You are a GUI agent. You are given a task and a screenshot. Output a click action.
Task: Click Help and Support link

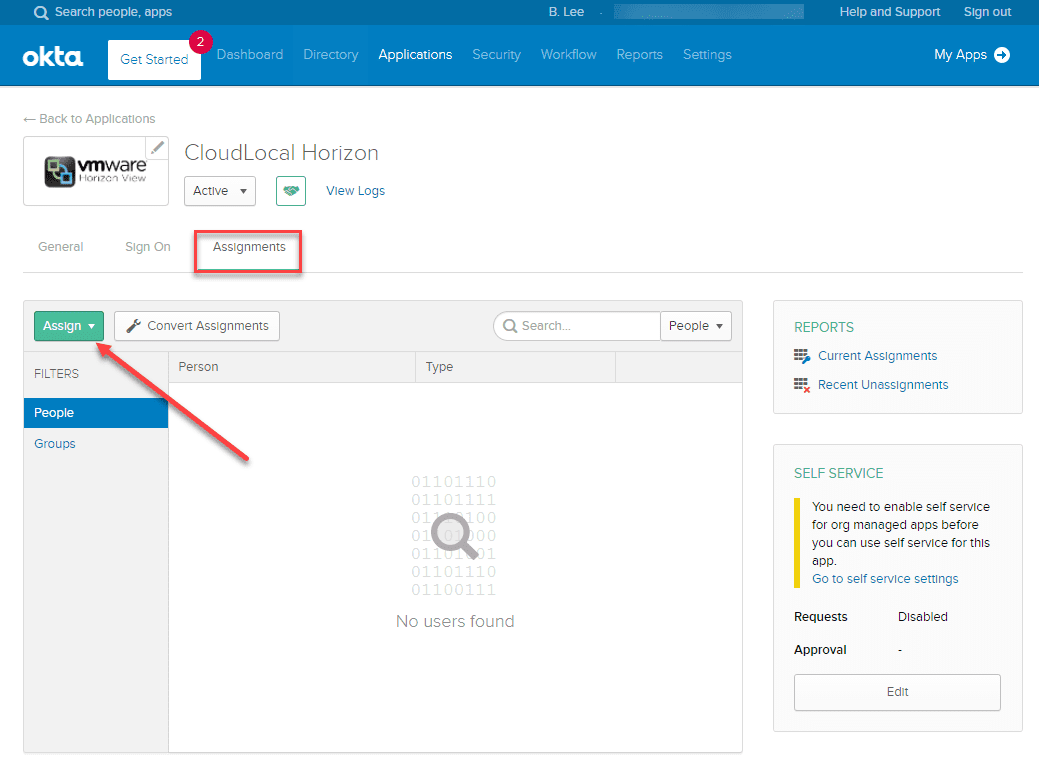click(889, 12)
